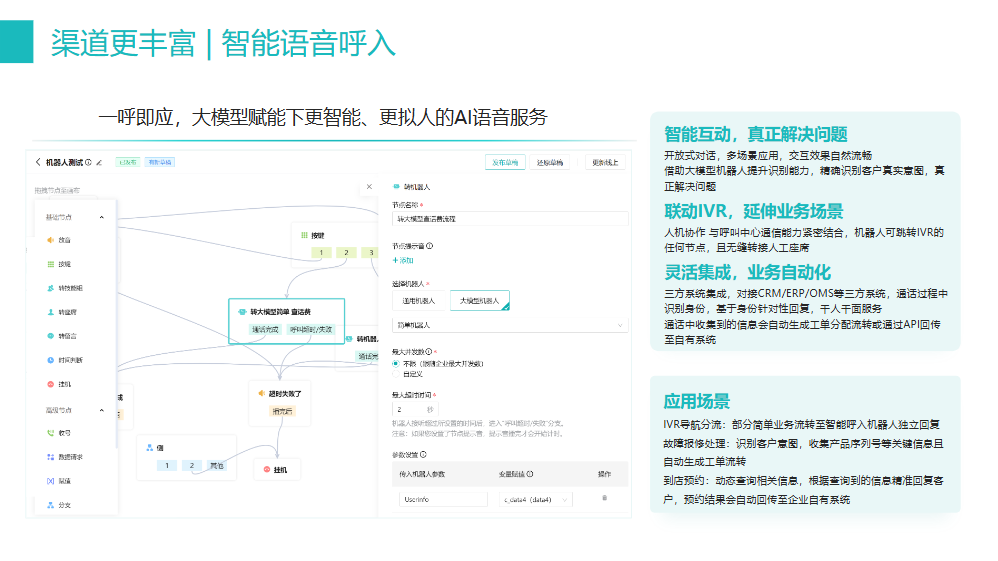
Task: Select the green grid 按键 node in the palette
Action: pos(50,264)
